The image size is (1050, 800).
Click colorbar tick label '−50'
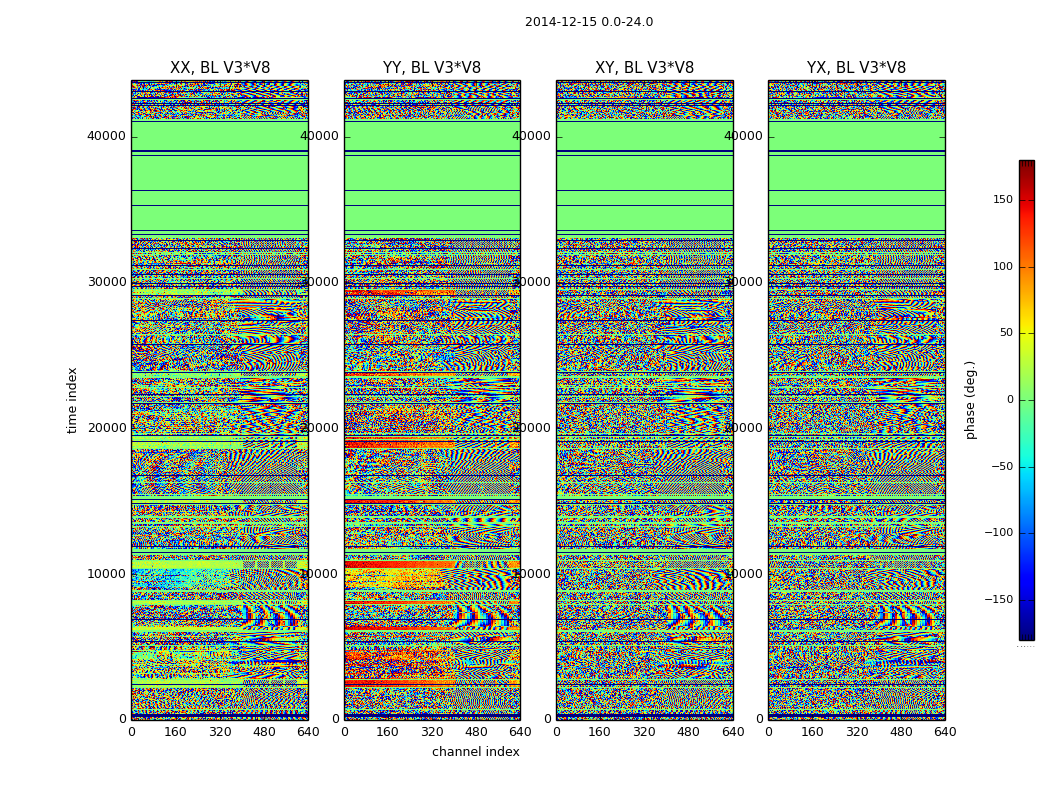pyautogui.click(x=1002, y=467)
